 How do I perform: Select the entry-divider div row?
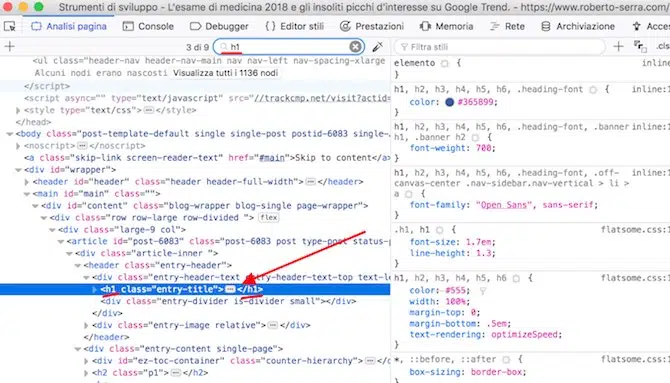[x=195, y=301]
